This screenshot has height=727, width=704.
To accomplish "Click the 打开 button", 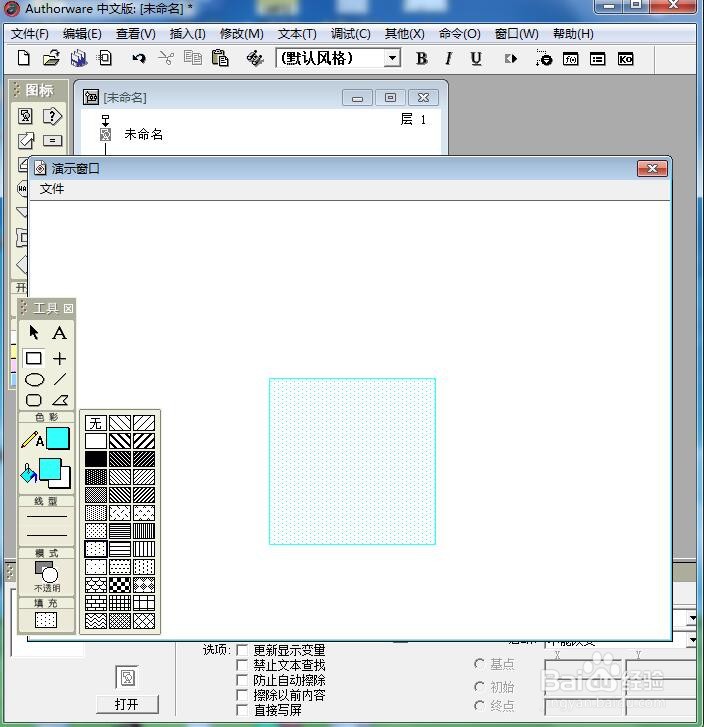I will tap(127, 704).
